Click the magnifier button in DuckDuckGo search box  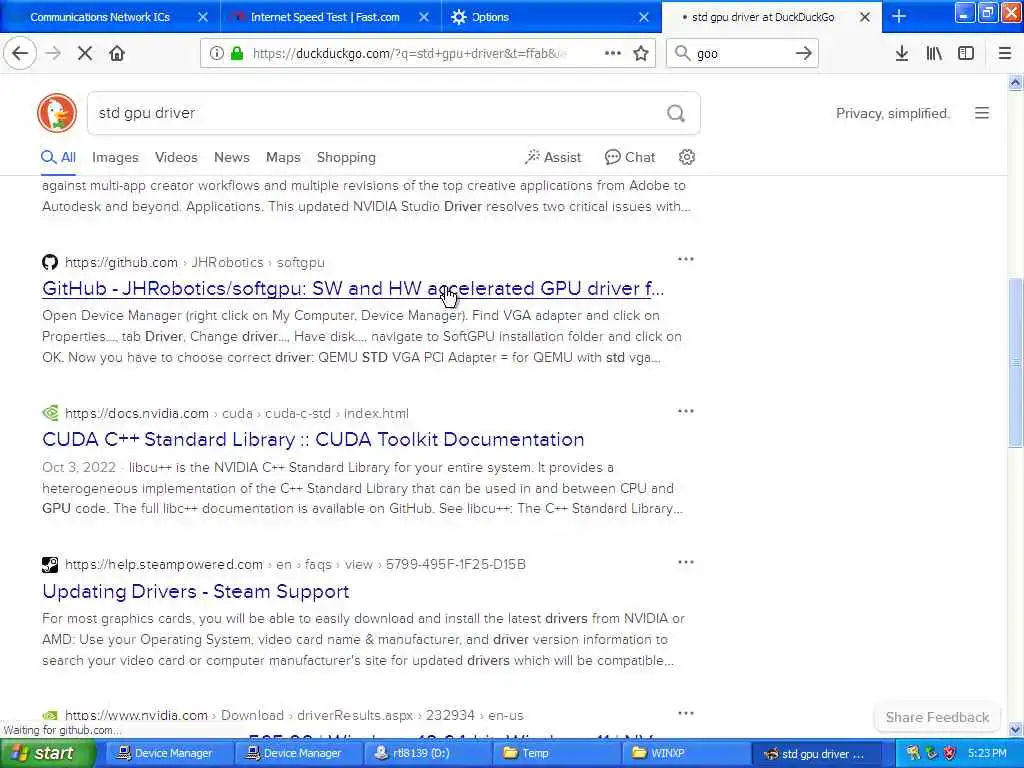[676, 114]
